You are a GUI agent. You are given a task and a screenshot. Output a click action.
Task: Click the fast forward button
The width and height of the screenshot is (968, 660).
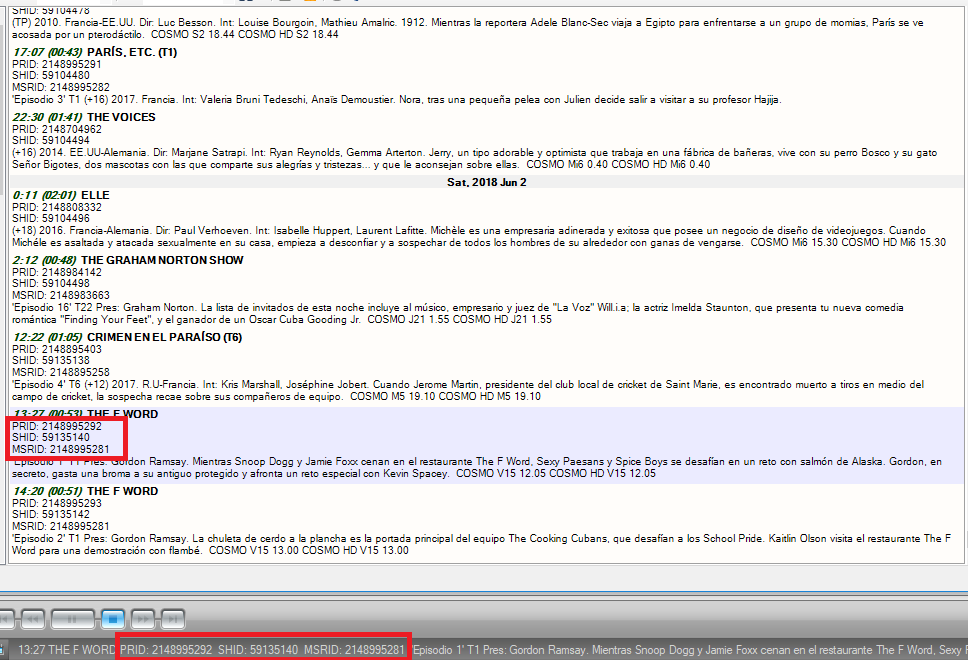[x=142, y=619]
